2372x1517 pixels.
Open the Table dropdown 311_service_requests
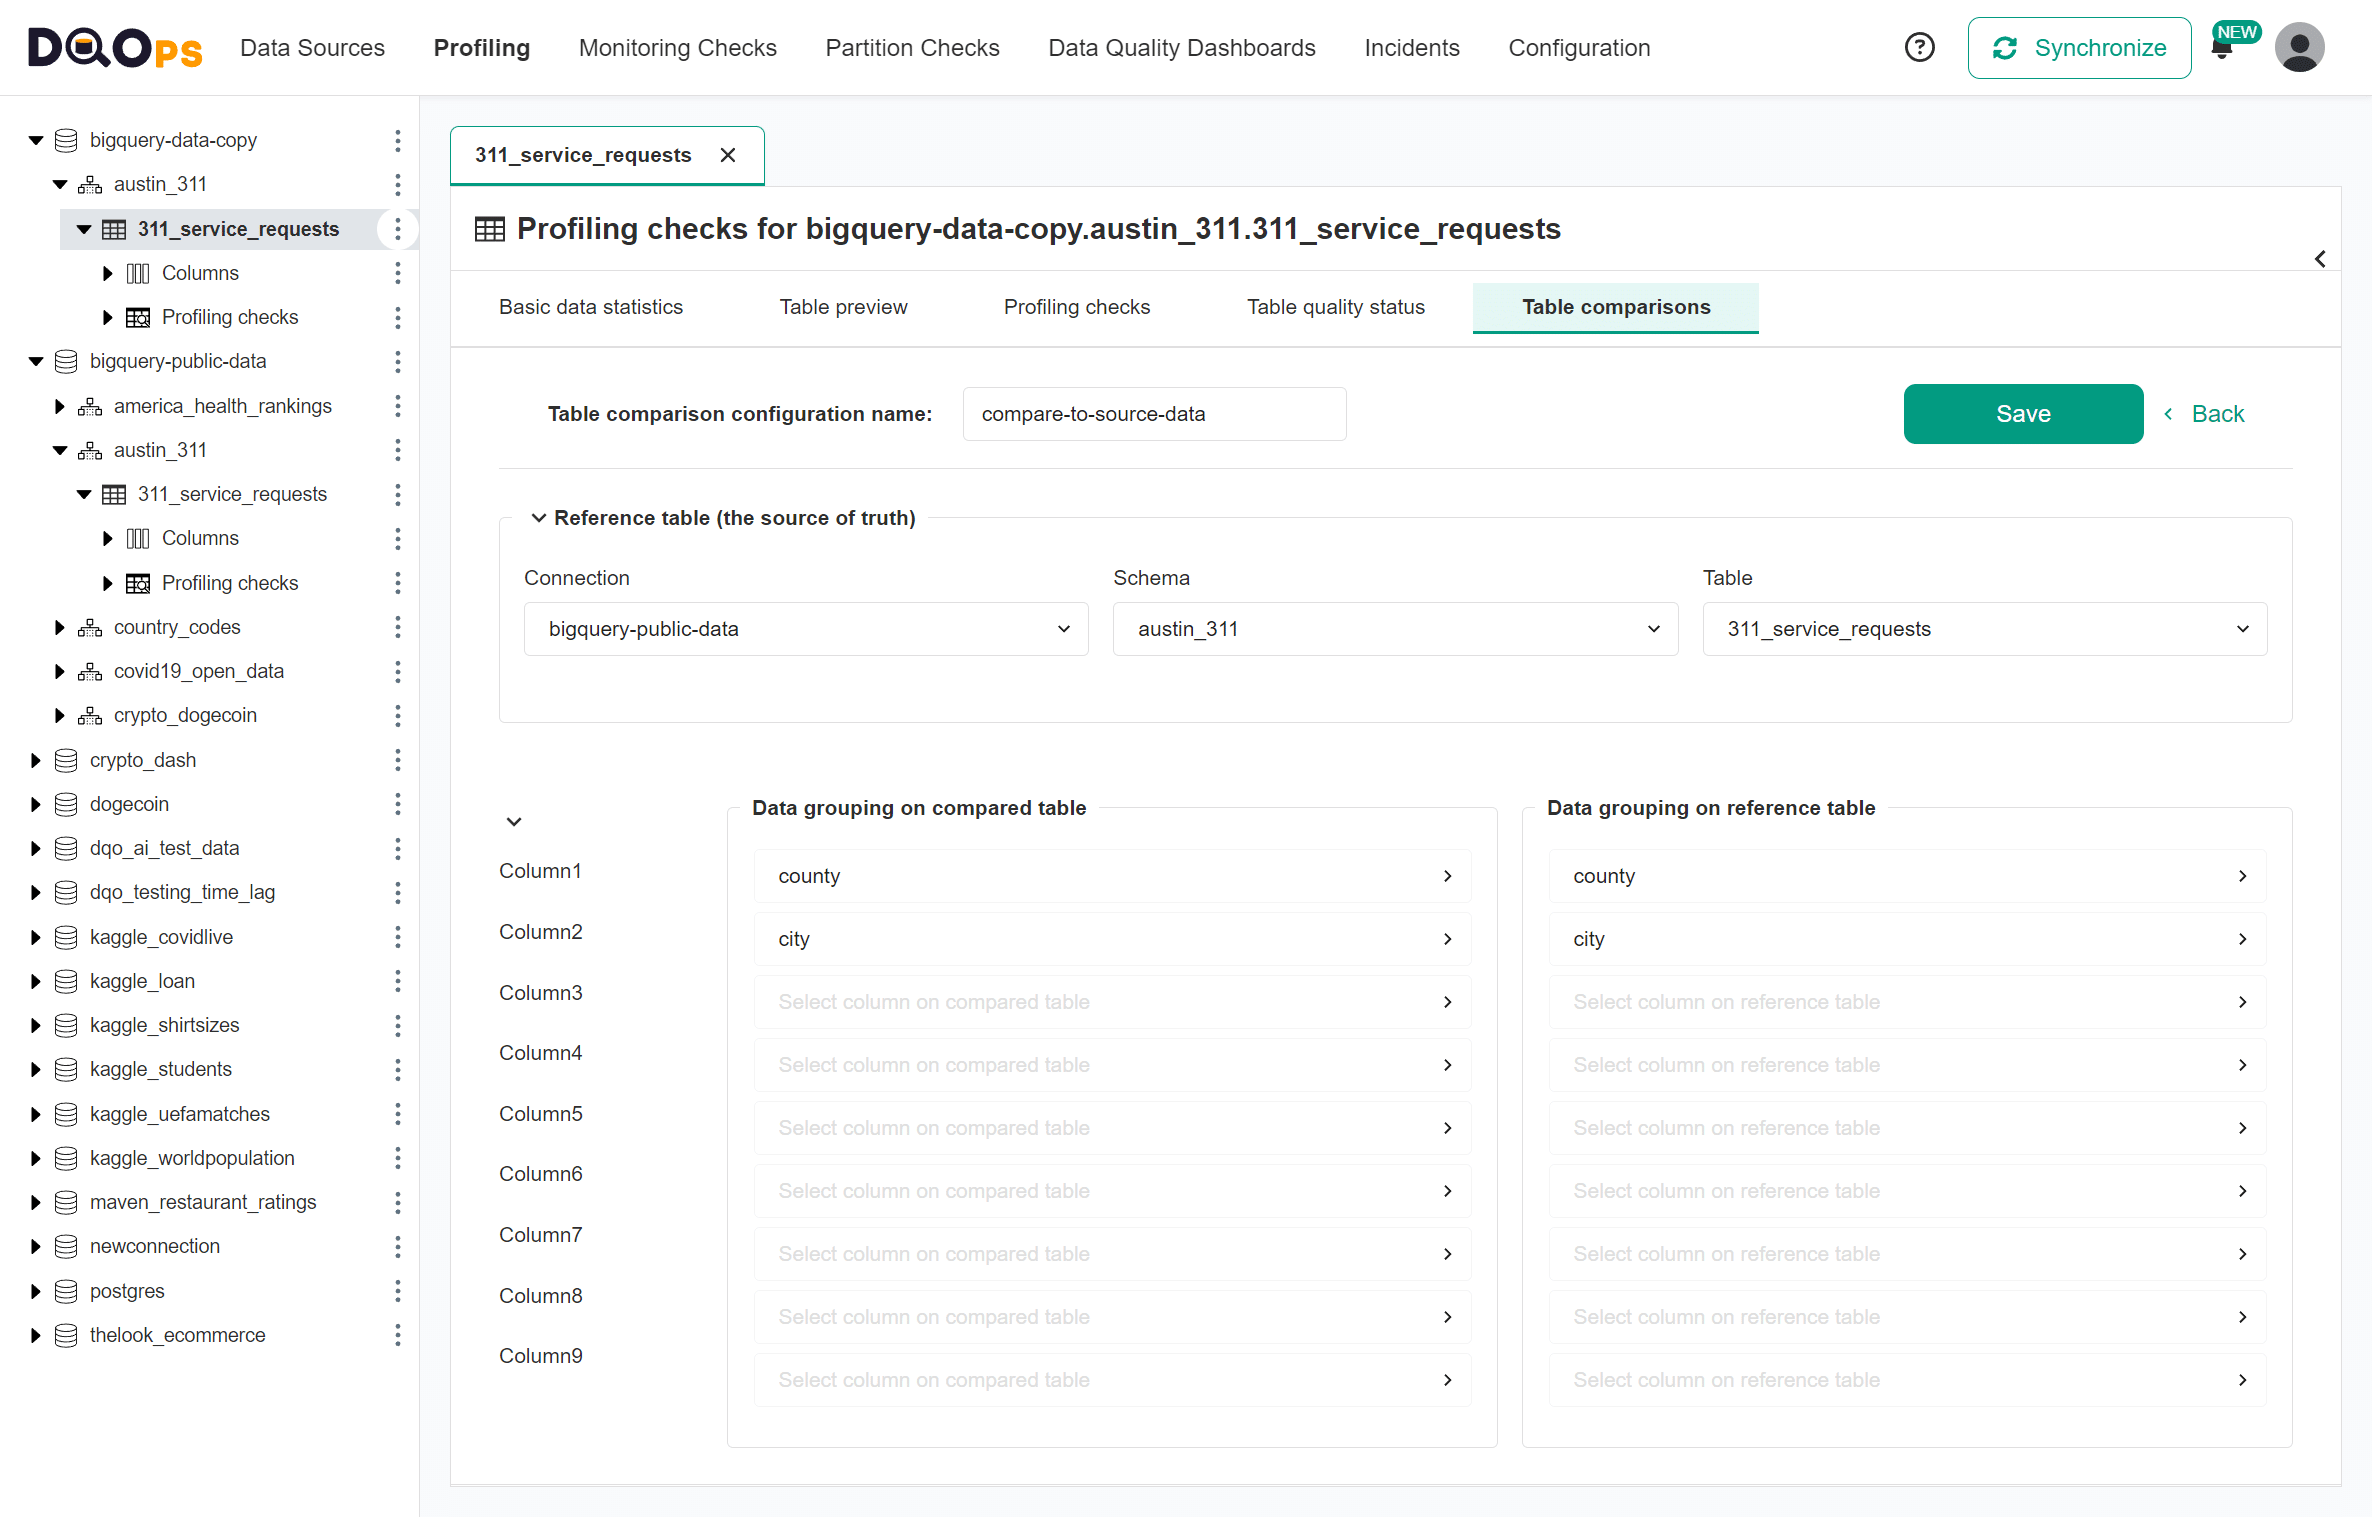[1984, 629]
